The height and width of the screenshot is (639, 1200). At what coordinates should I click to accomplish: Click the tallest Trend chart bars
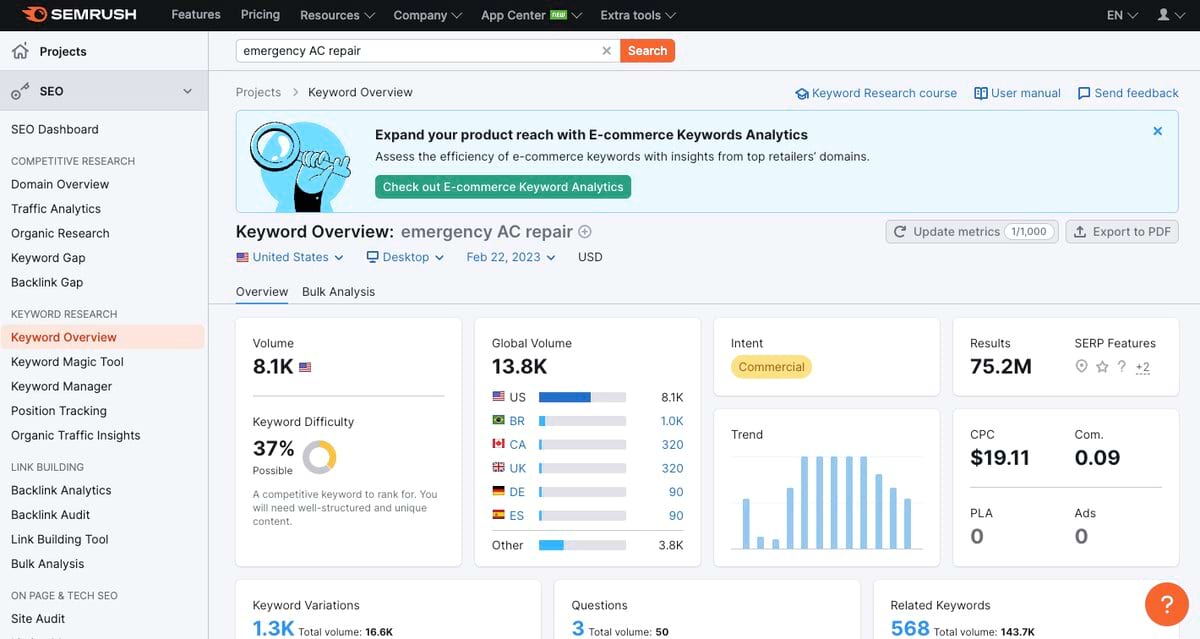coord(834,503)
